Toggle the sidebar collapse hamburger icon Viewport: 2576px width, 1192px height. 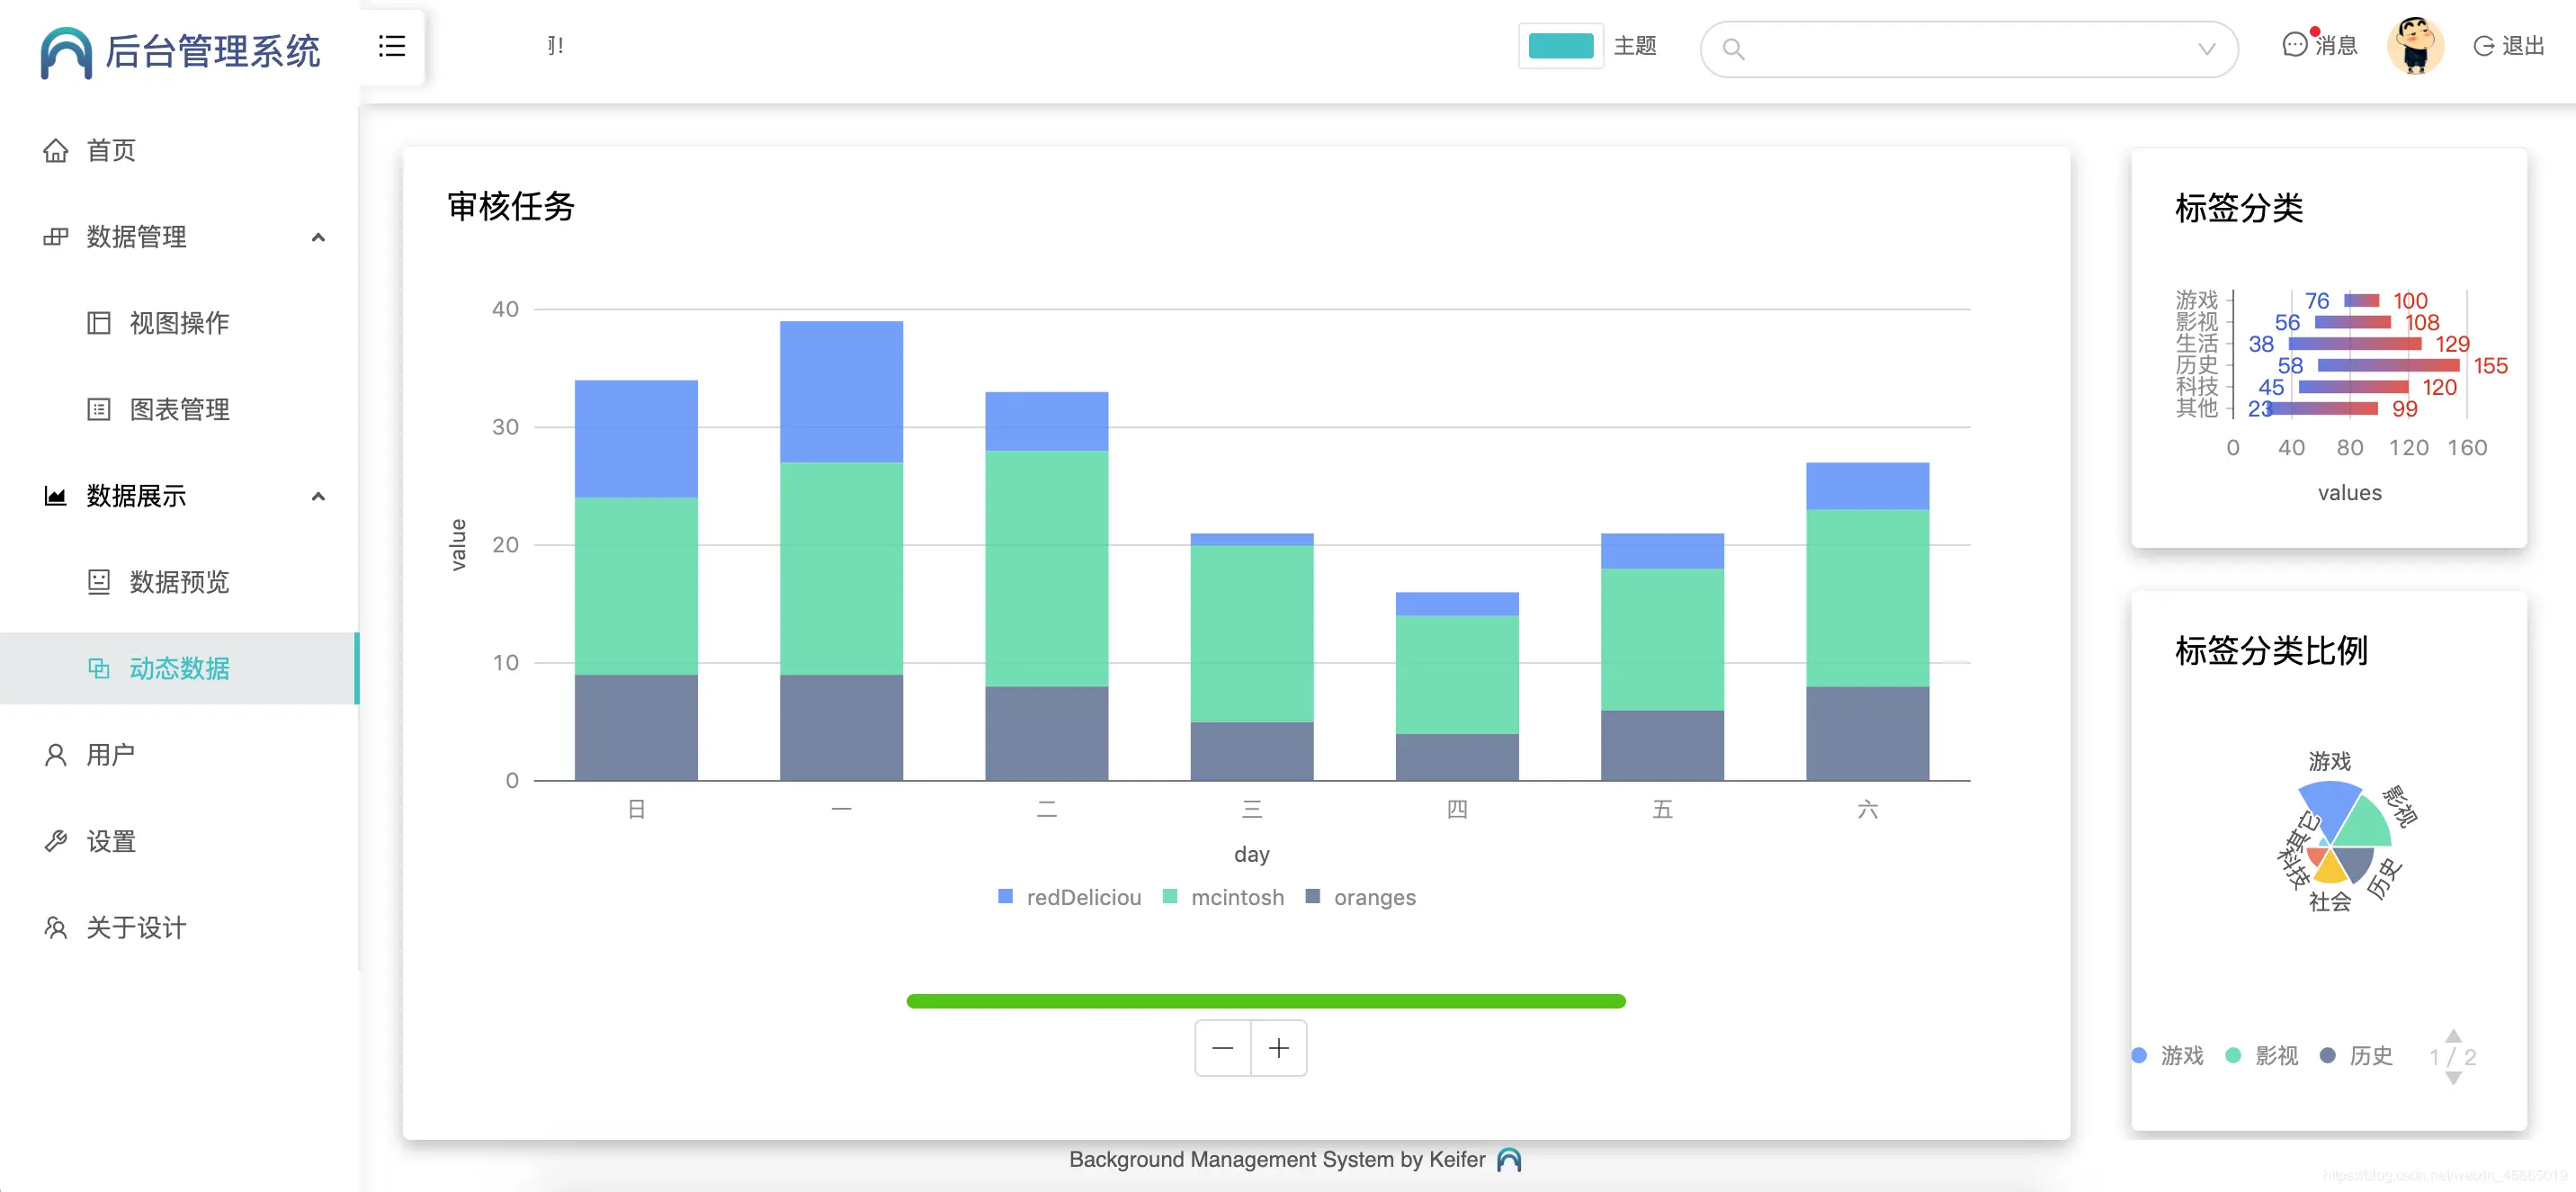tap(391, 46)
